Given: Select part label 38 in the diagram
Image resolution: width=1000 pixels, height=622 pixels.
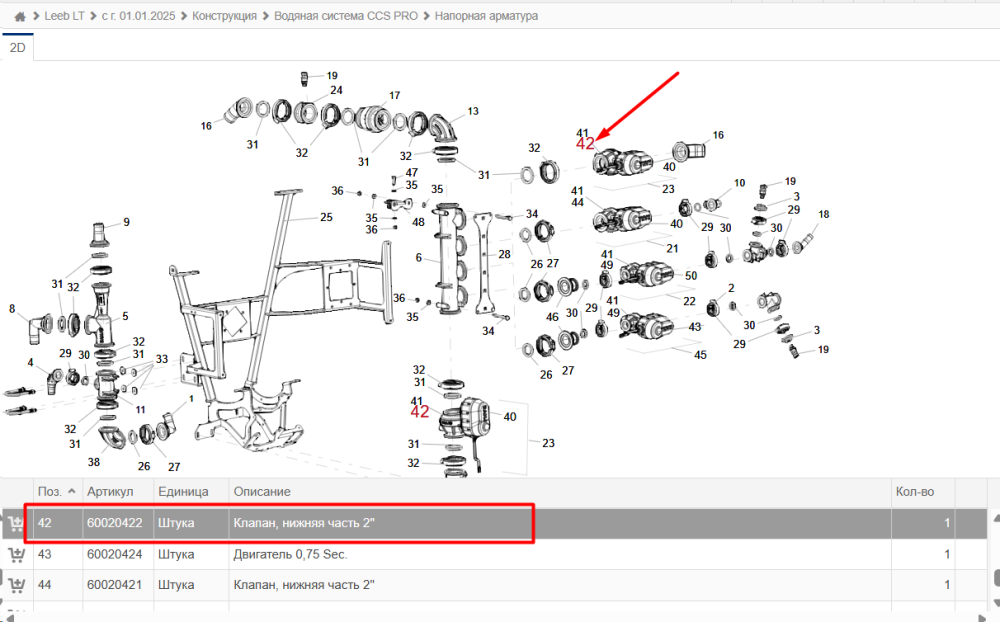Looking at the screenshot, I should 94,463.
